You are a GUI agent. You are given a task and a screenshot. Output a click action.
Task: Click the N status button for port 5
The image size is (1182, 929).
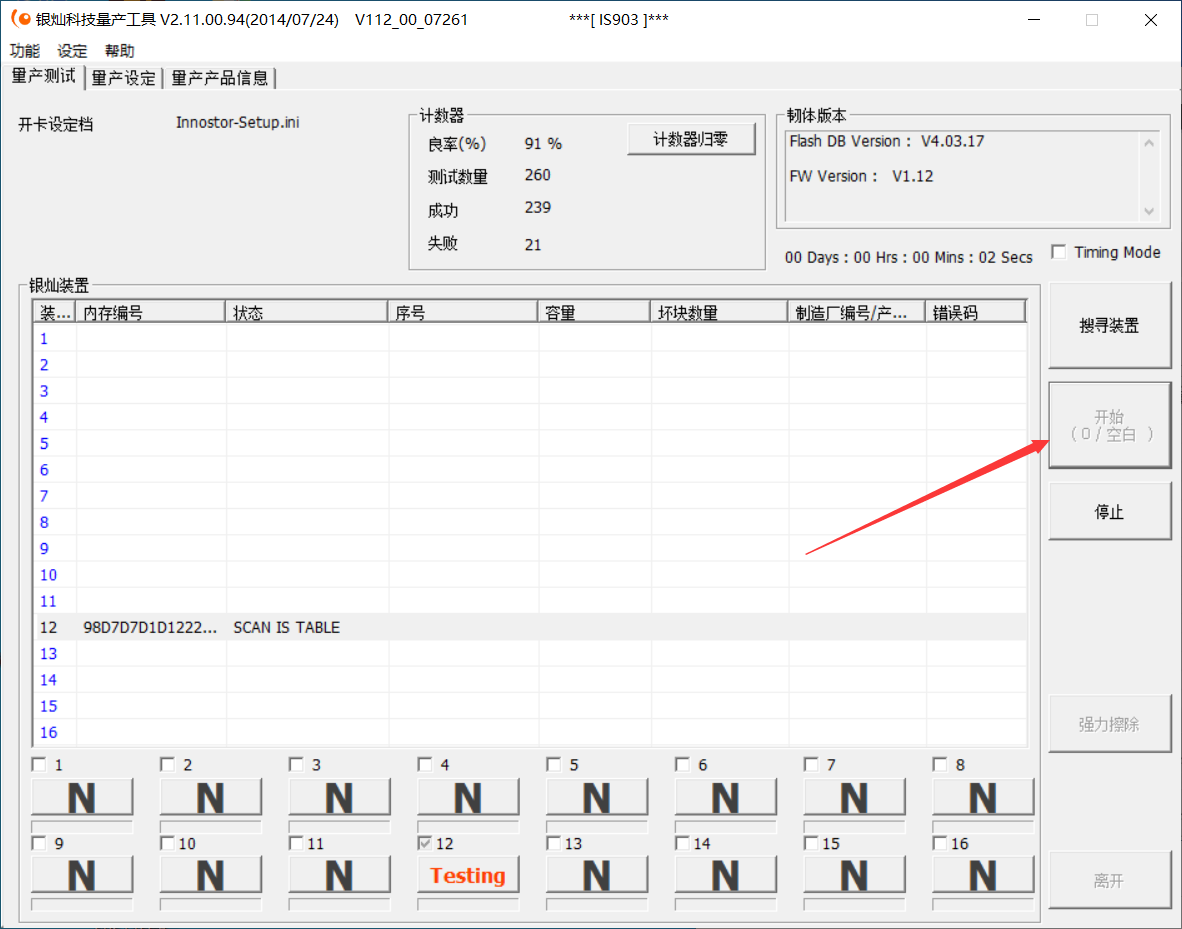coord(597,797)
